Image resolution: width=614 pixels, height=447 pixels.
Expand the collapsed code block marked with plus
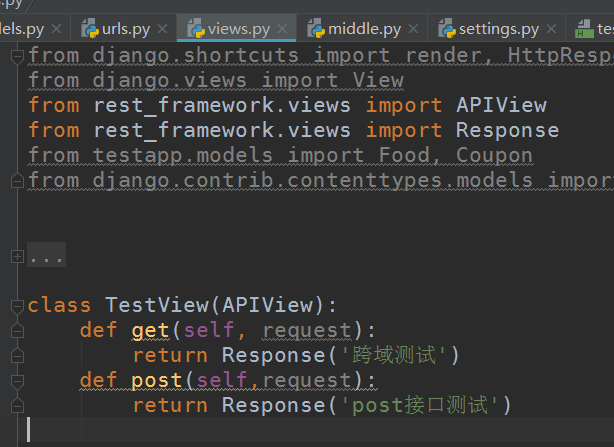coord(15,256)
